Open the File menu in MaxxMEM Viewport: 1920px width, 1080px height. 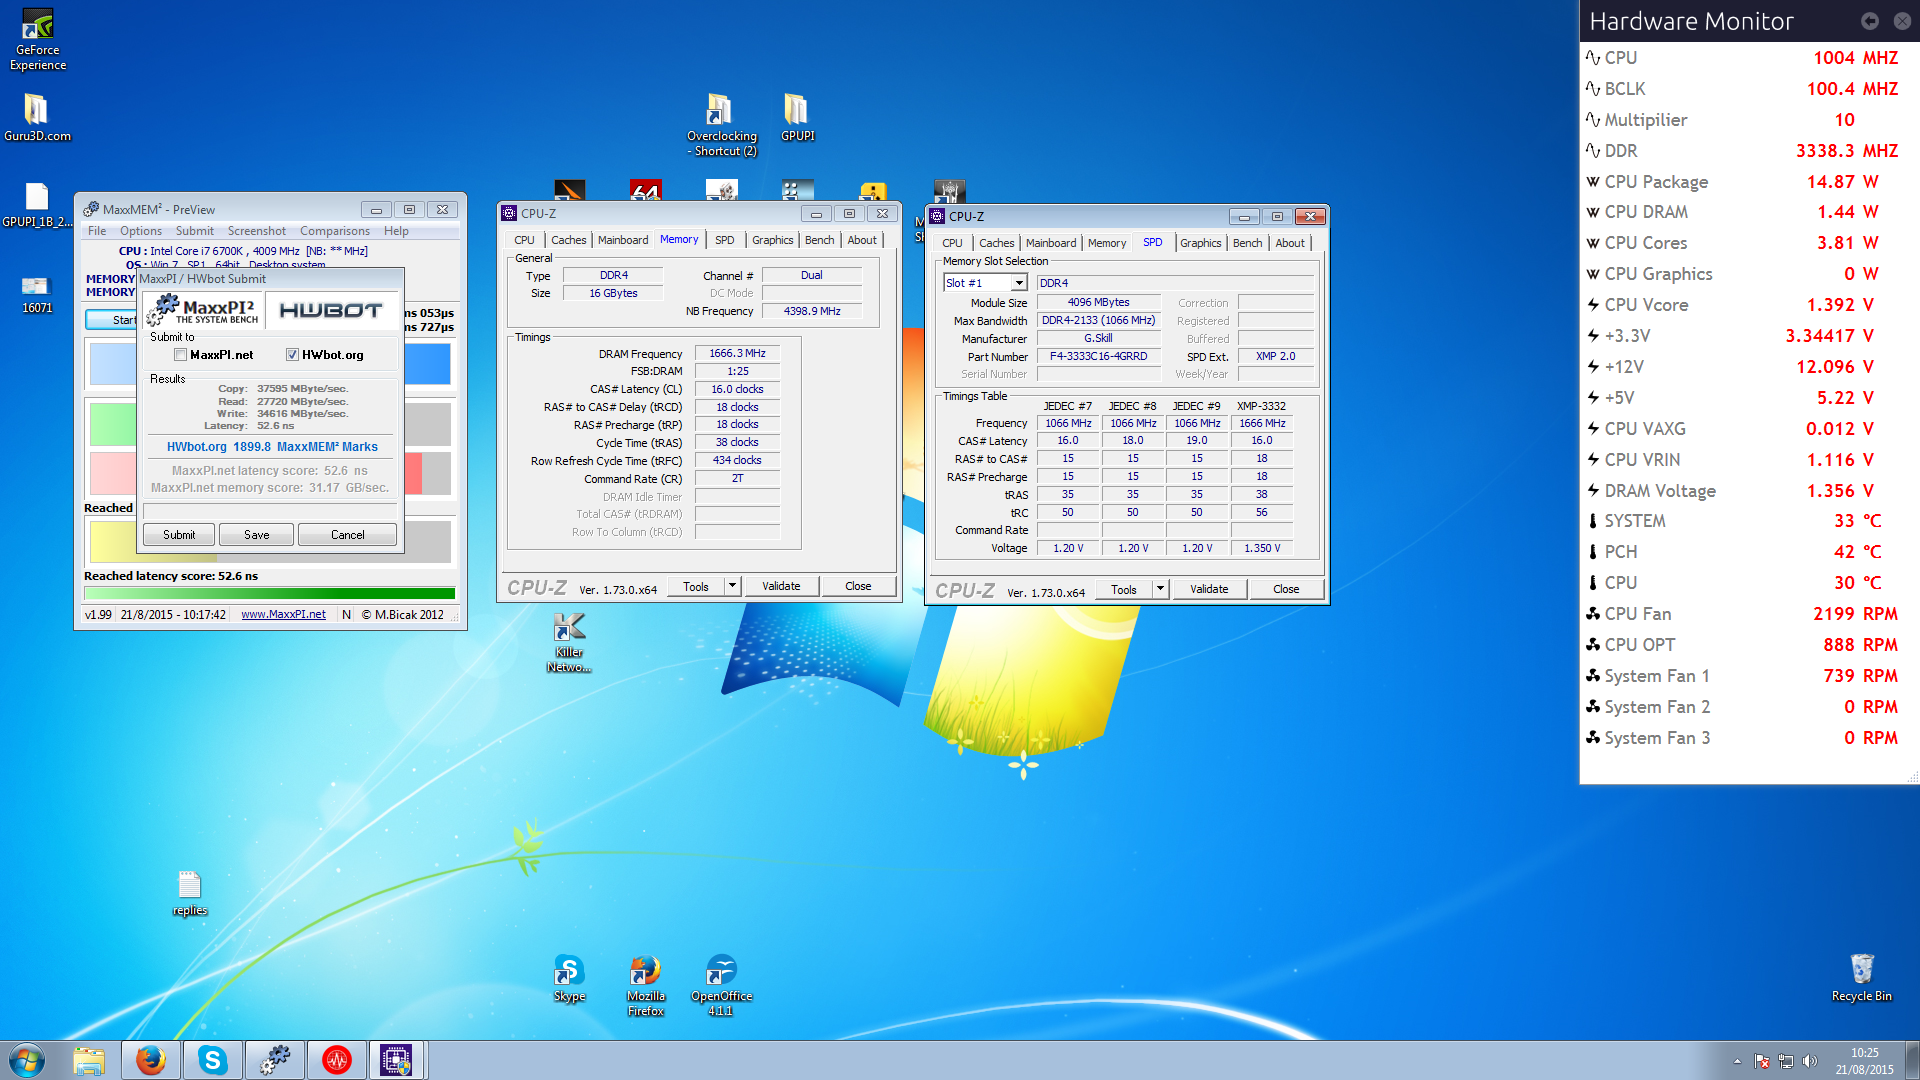pos(97,231)
